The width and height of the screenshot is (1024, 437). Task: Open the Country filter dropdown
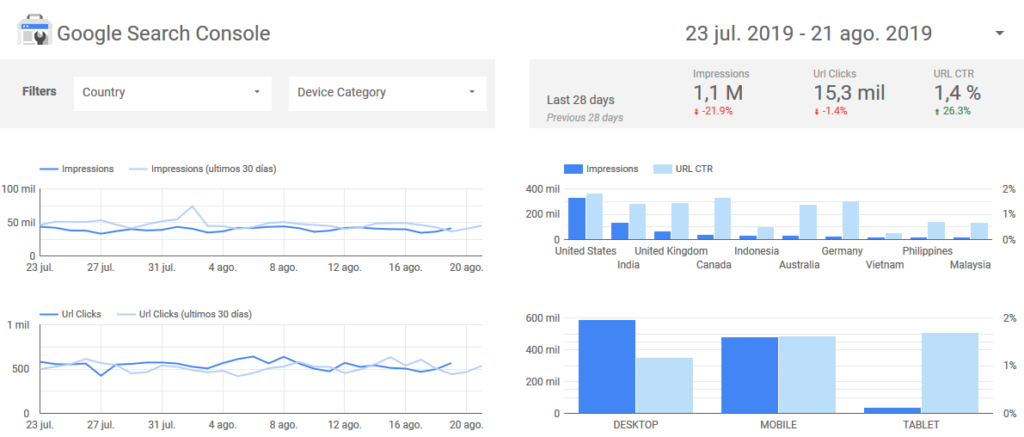click(x=172, y=92)
